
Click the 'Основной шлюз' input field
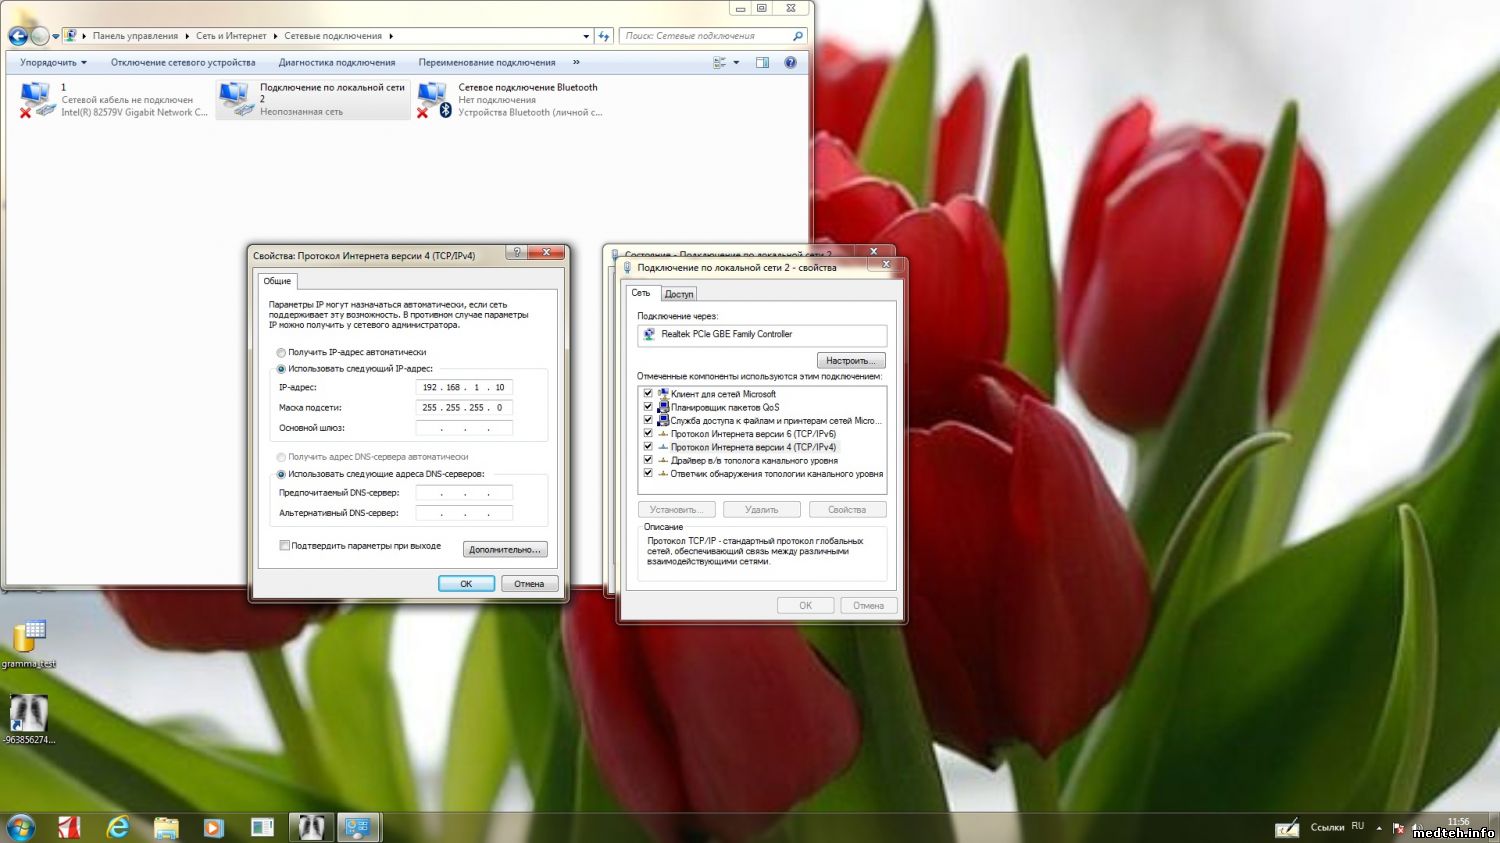464,428
